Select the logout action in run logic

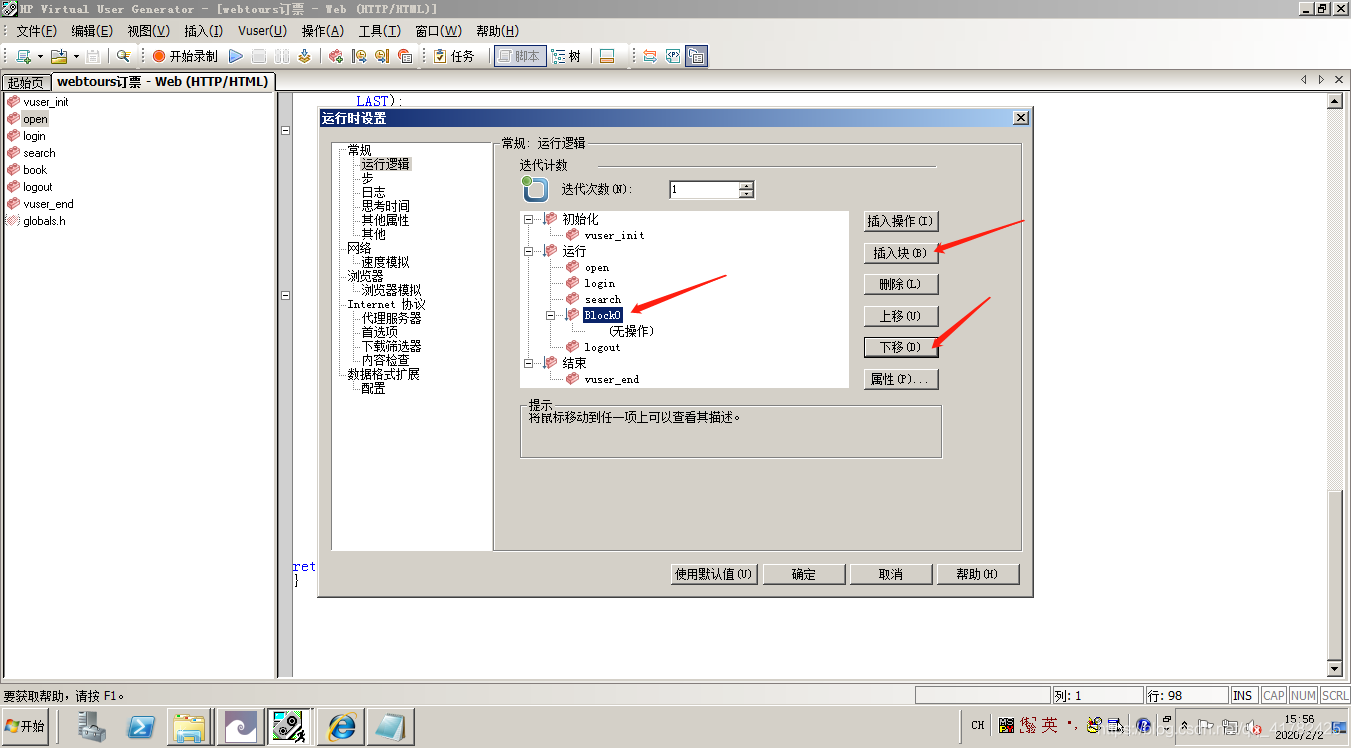tap(603, 347)
